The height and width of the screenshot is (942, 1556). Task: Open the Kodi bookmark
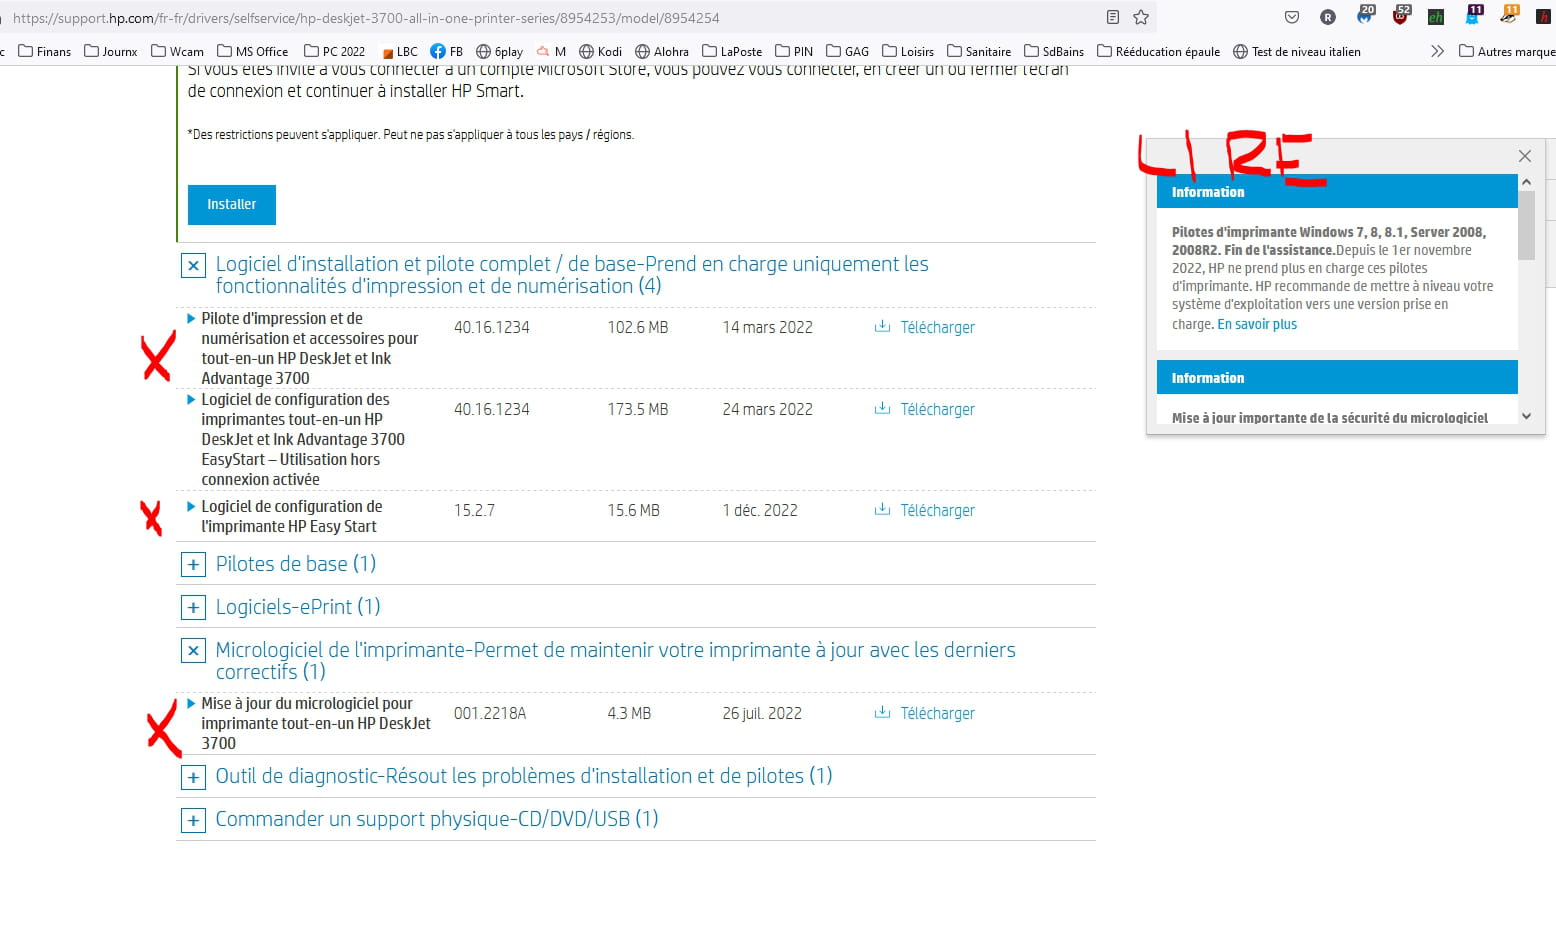click(x=600, y=51)
